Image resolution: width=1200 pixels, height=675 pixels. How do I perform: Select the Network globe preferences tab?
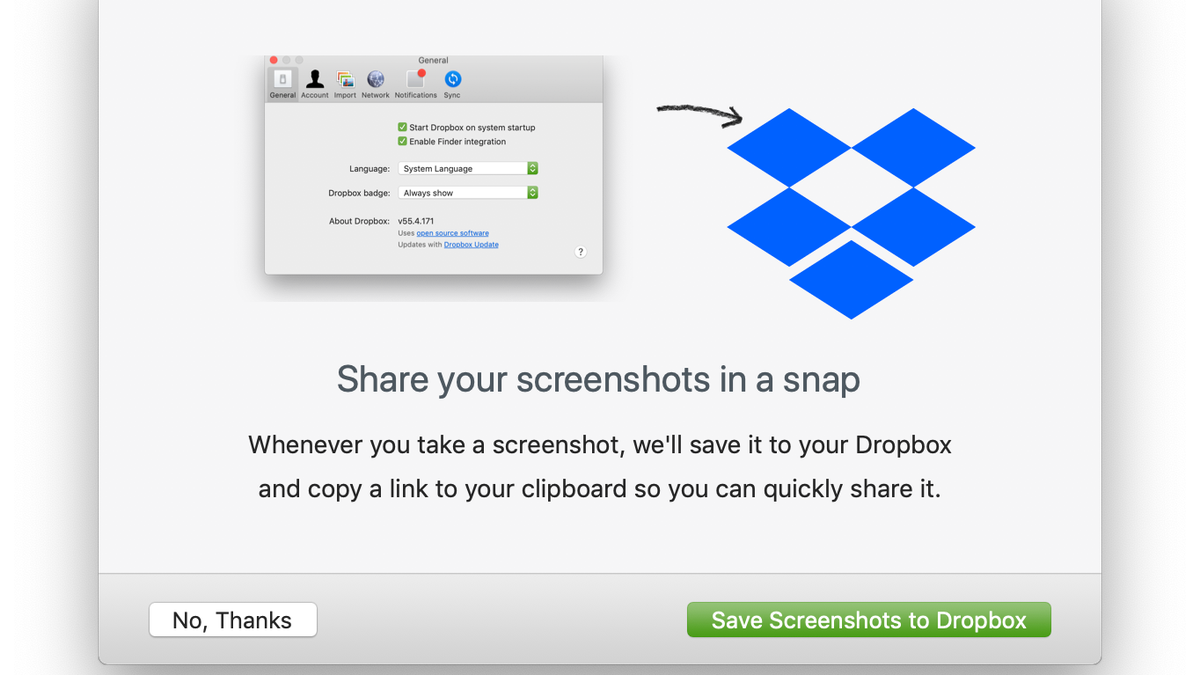tap(376, 84)
